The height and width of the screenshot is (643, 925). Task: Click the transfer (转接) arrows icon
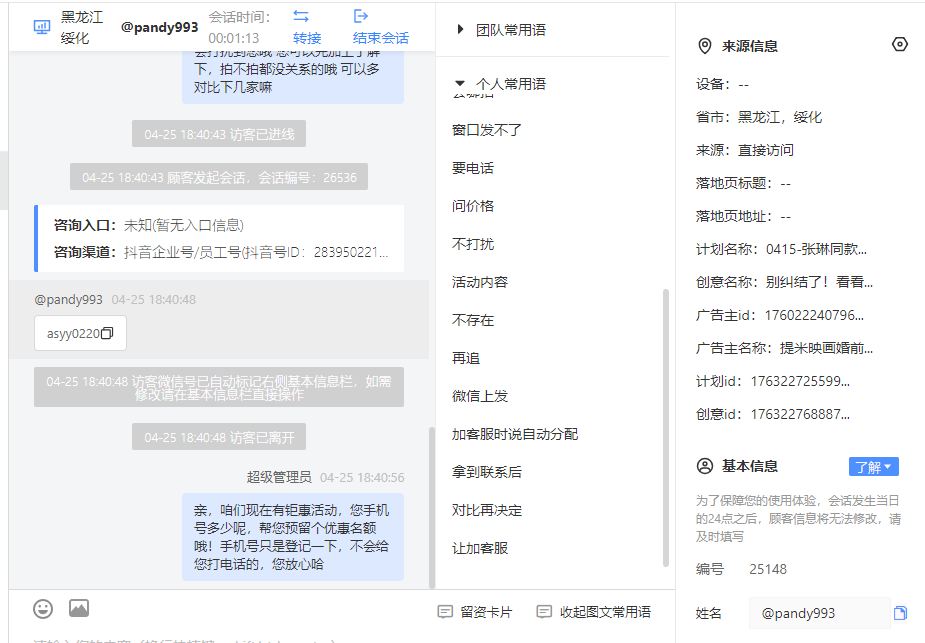click(x=301, y=16)
